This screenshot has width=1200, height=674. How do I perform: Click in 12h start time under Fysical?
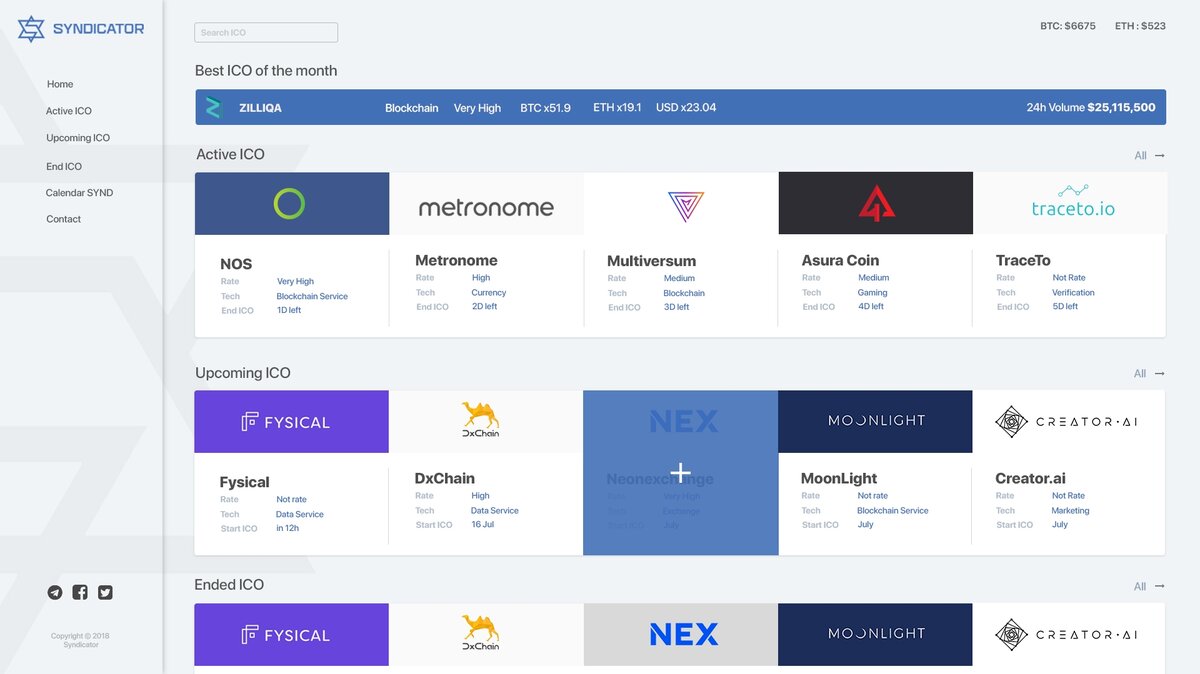tap(287, 528)
